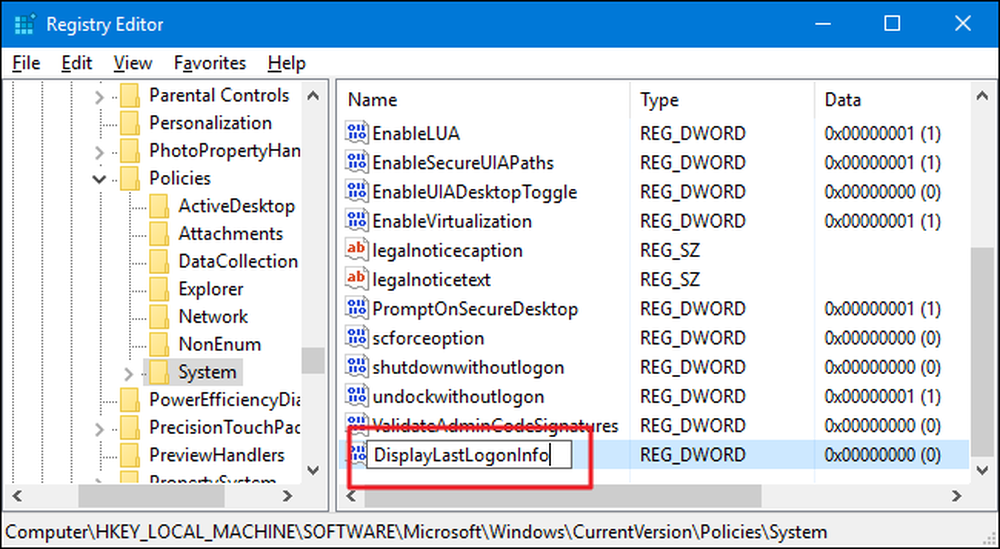
Task: Select the PreviewHandlers key label
Action: coord(217,455)
